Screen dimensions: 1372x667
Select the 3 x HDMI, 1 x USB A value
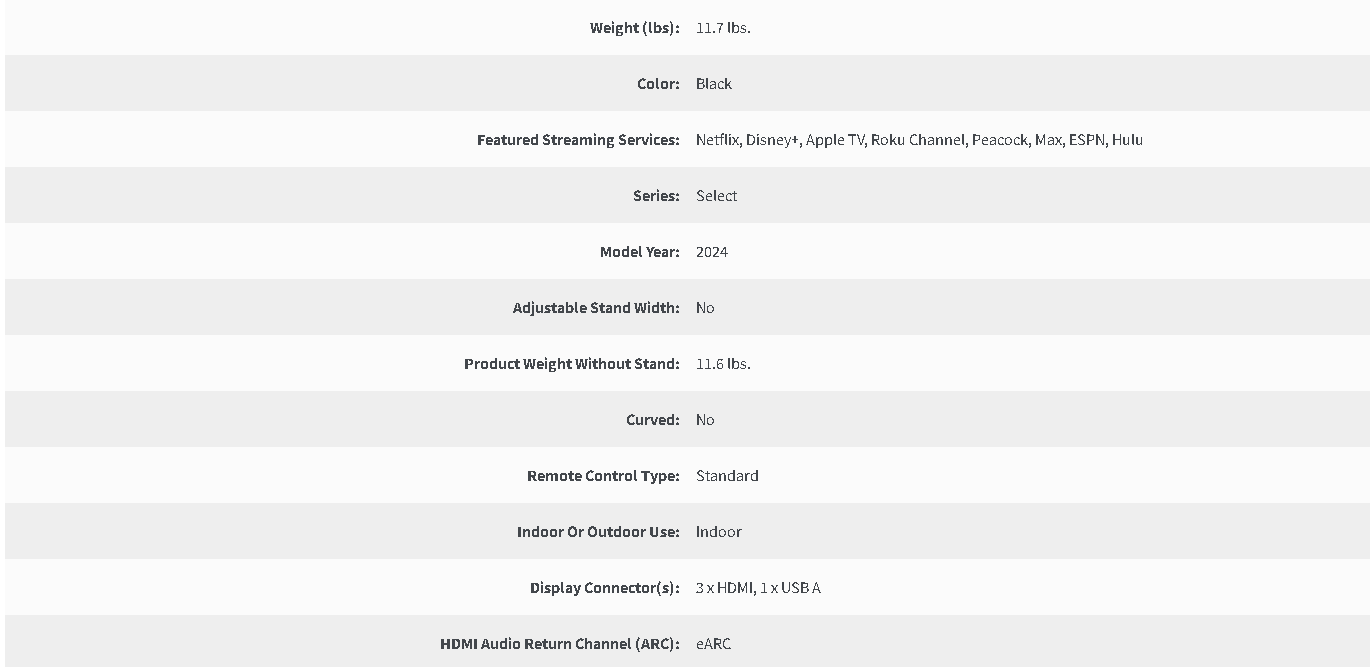[x=758, y=588]
